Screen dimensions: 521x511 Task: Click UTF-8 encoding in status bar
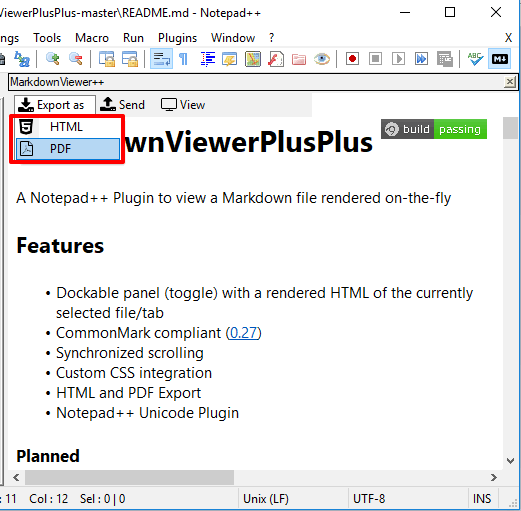pos(369,499)
